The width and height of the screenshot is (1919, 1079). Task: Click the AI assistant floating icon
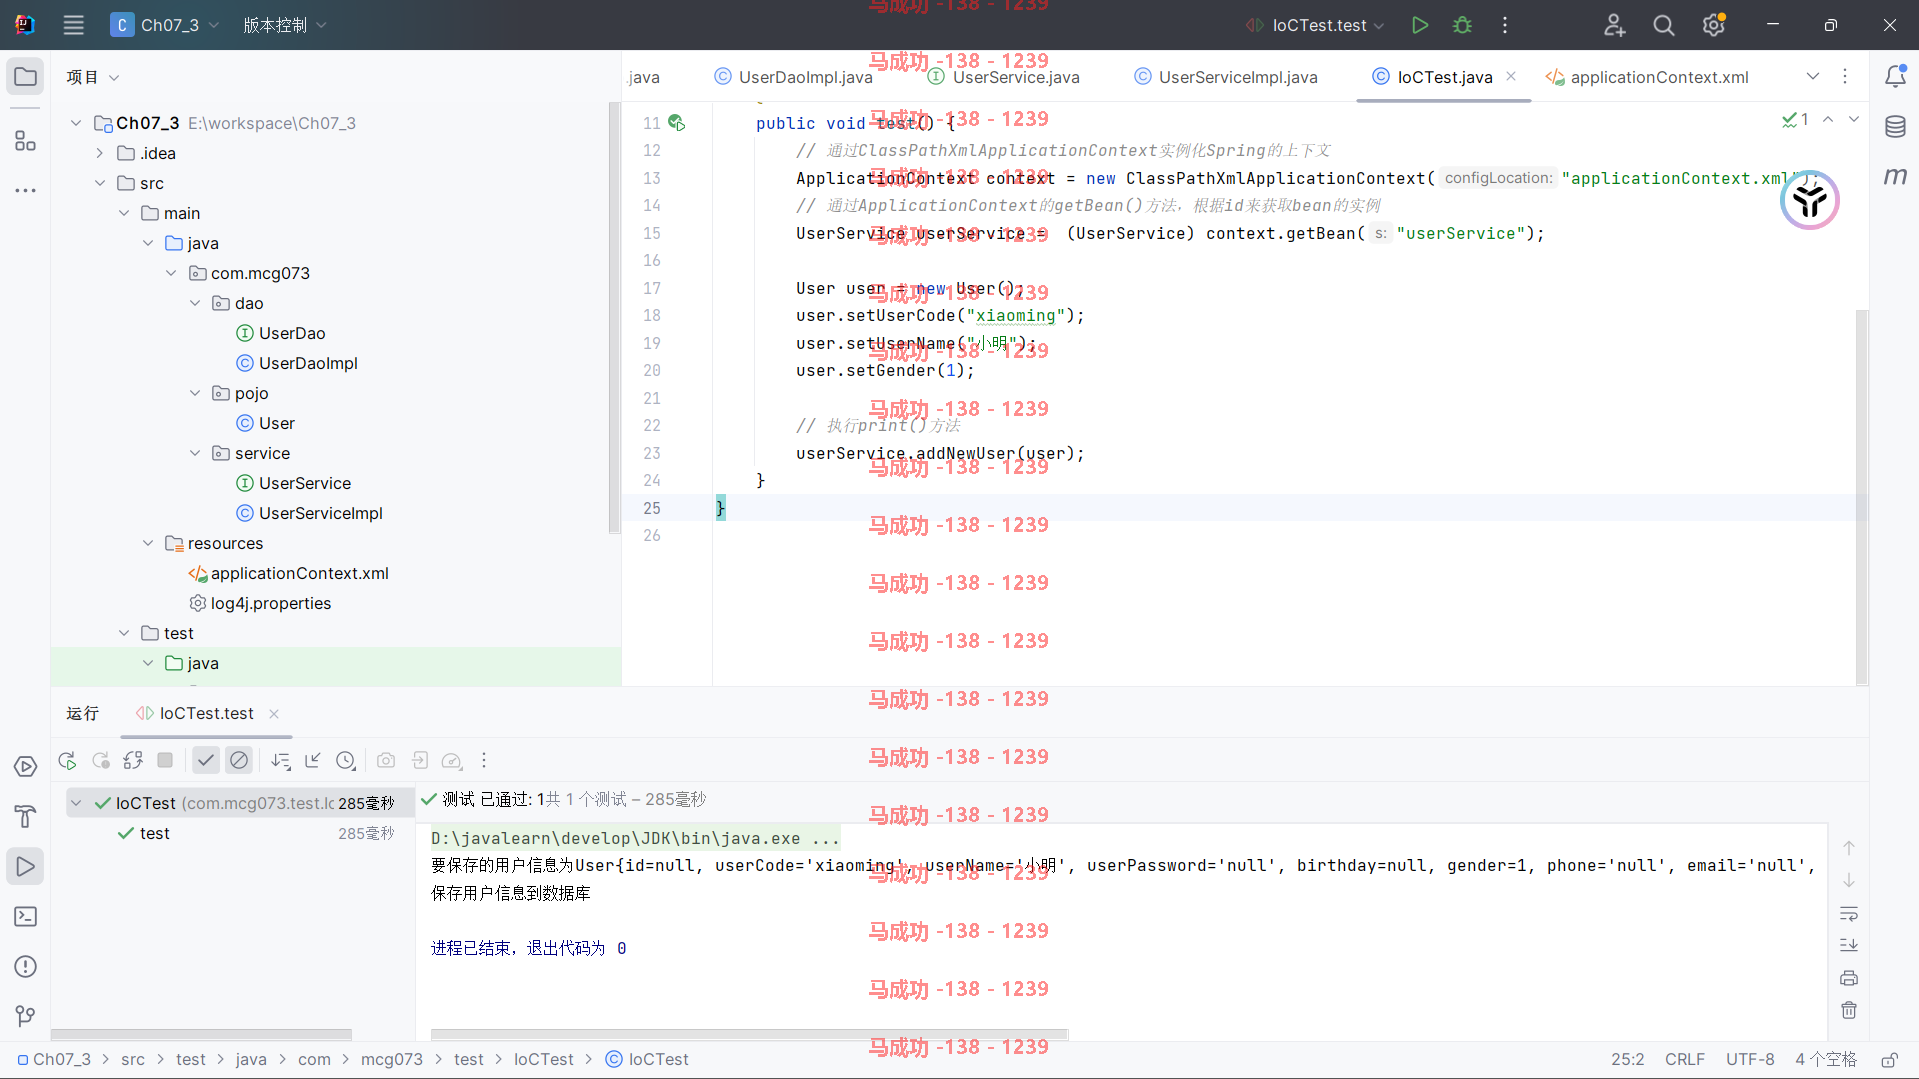tap(1810, 200)
